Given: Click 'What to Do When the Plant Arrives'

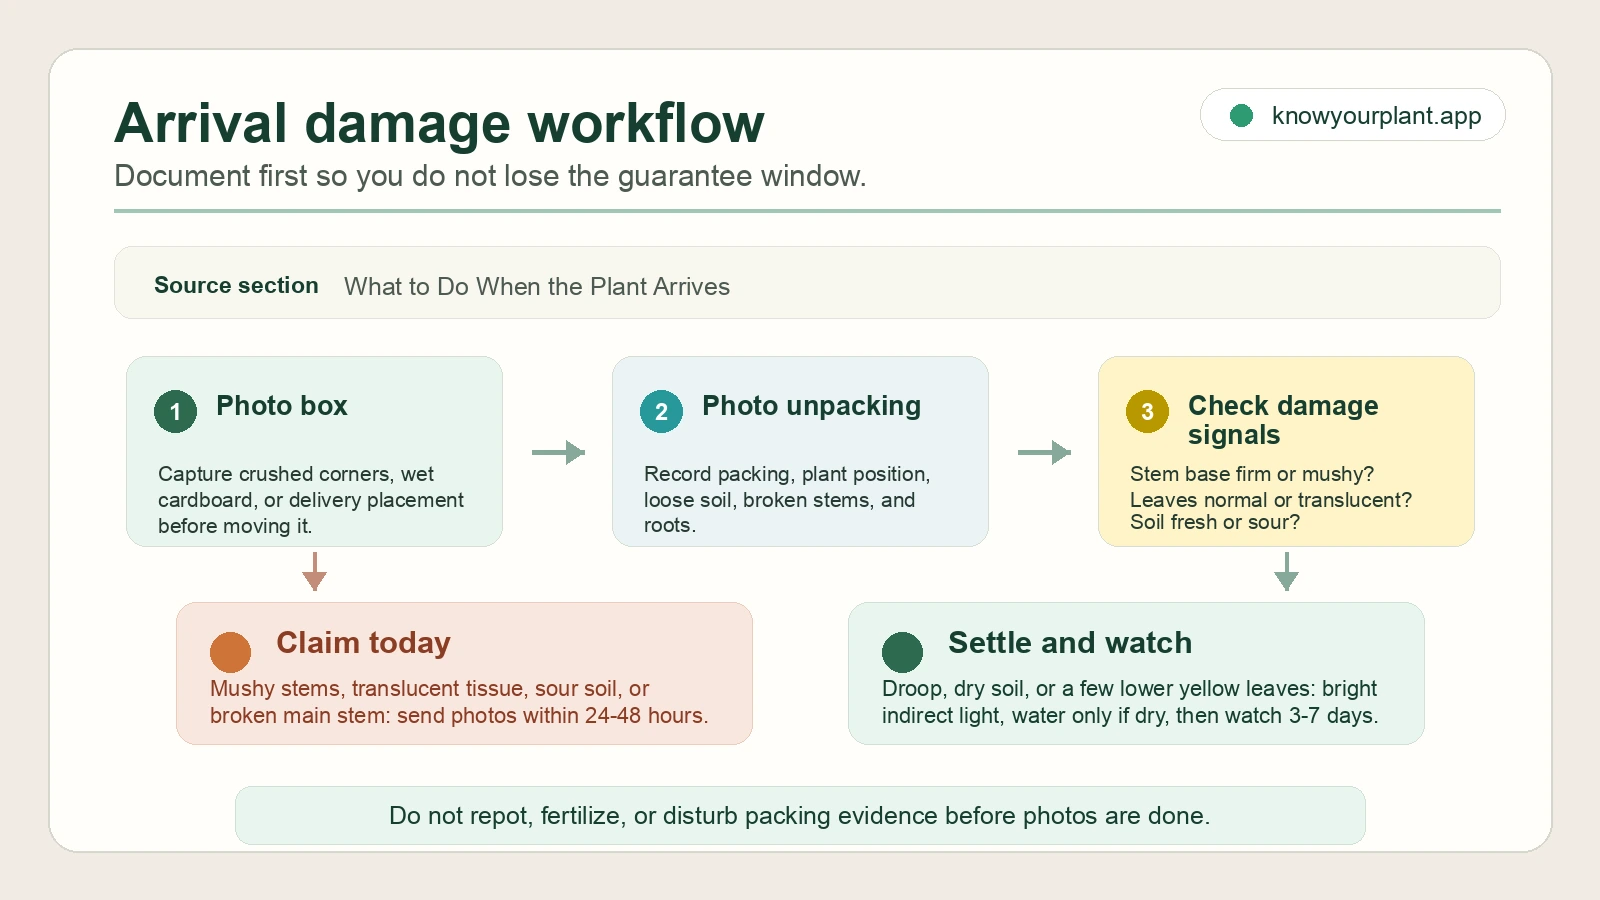Looking at the screenshot, I should coord(537,287).
